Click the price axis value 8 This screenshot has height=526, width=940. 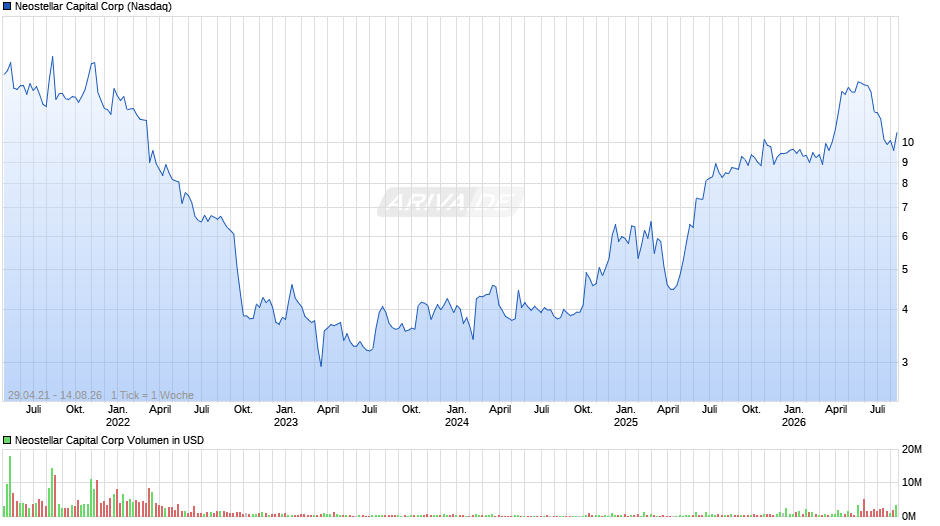pos(905,183)
